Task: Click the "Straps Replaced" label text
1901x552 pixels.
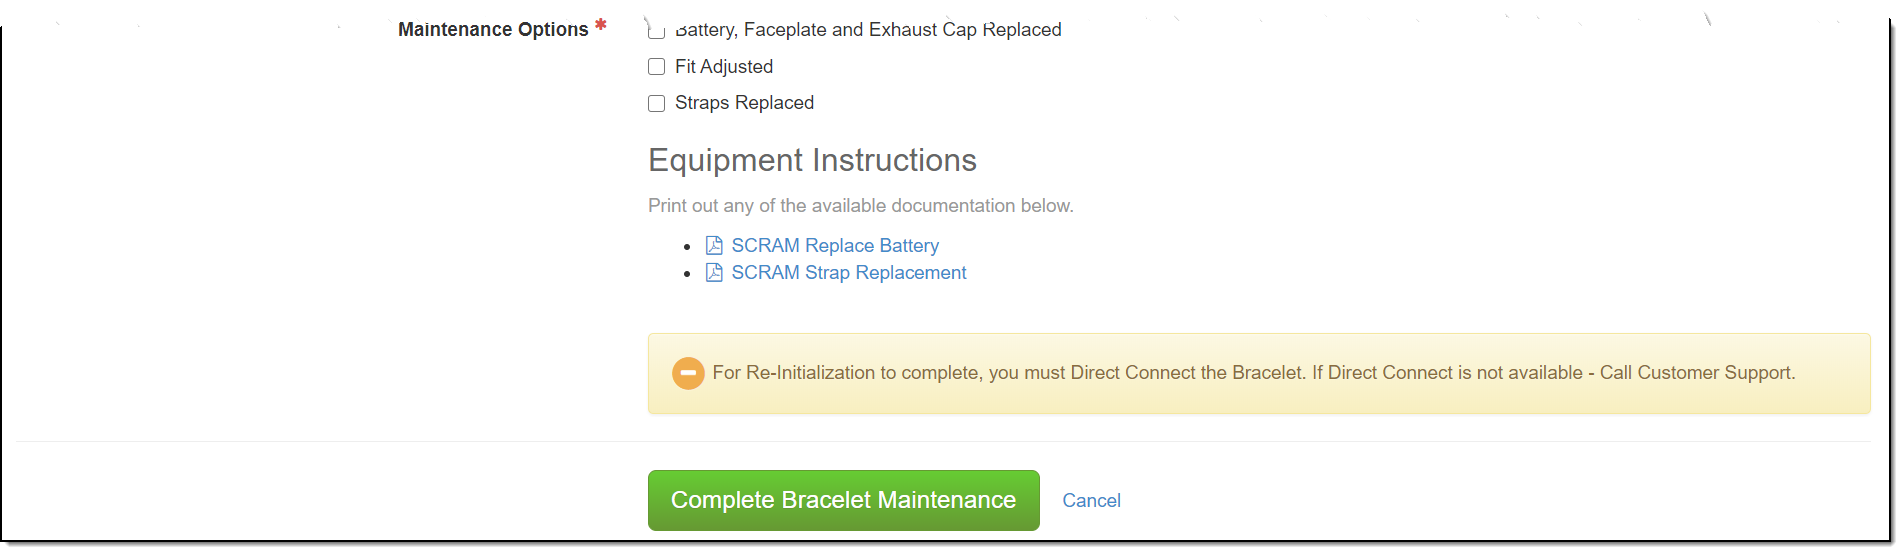Action: coord(744,103)
